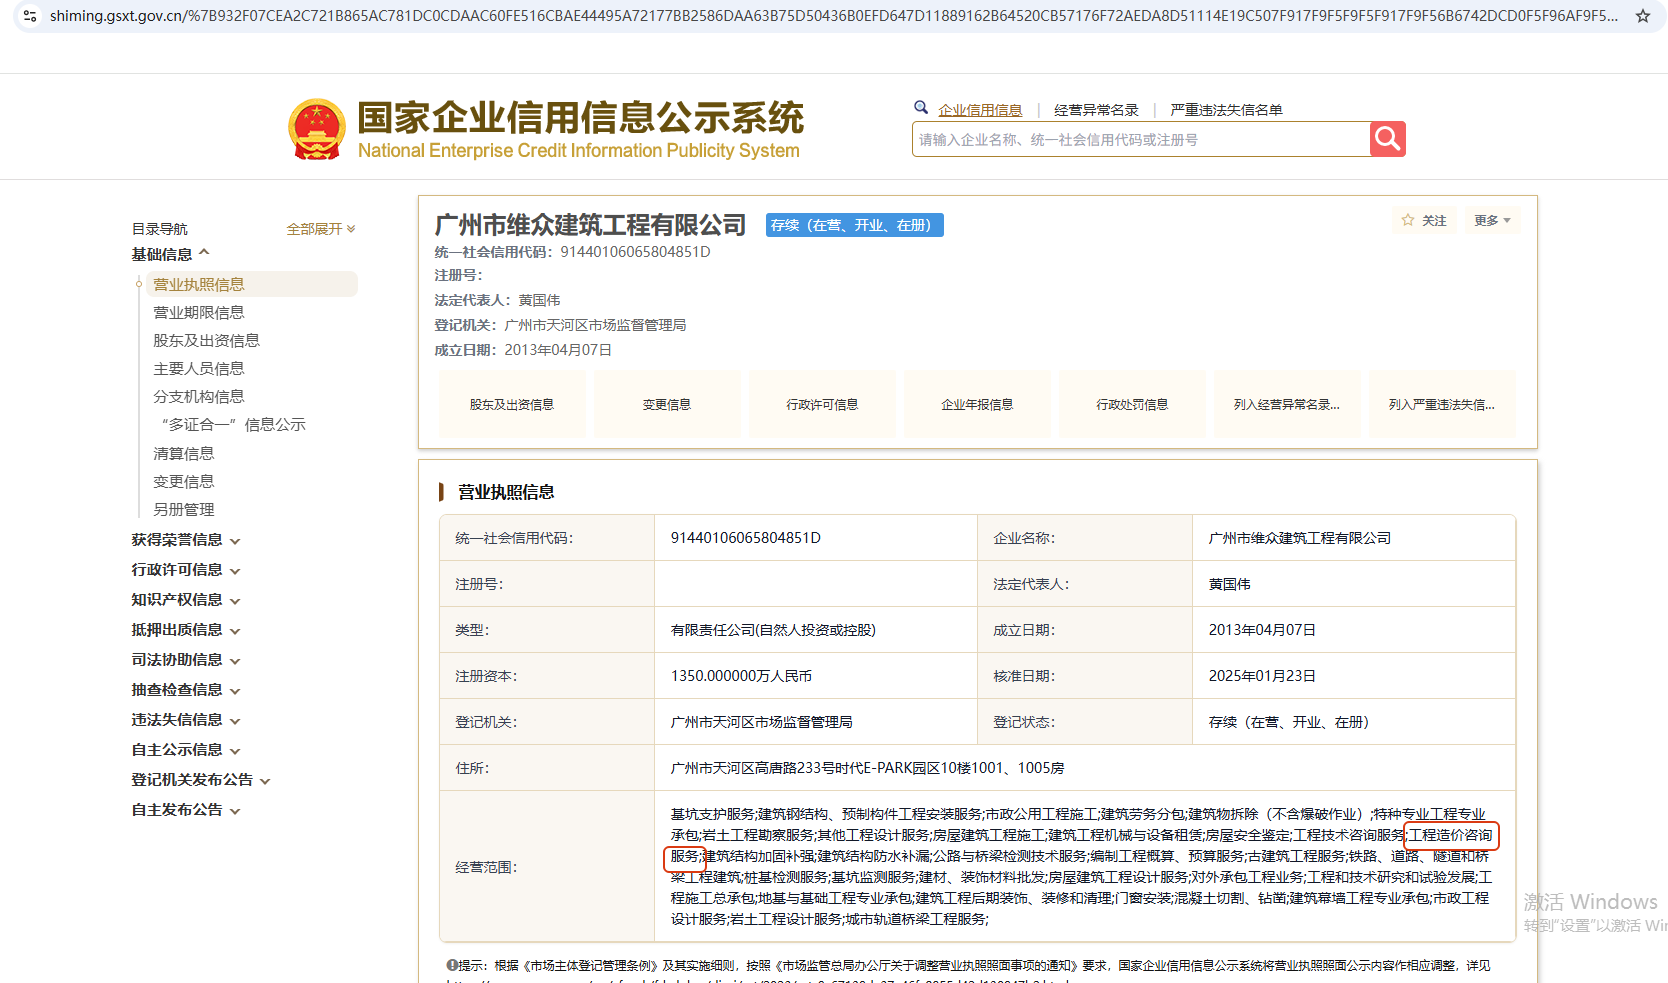
Task: Open site info icon in address bar
Action: click(x=30, y=16)
